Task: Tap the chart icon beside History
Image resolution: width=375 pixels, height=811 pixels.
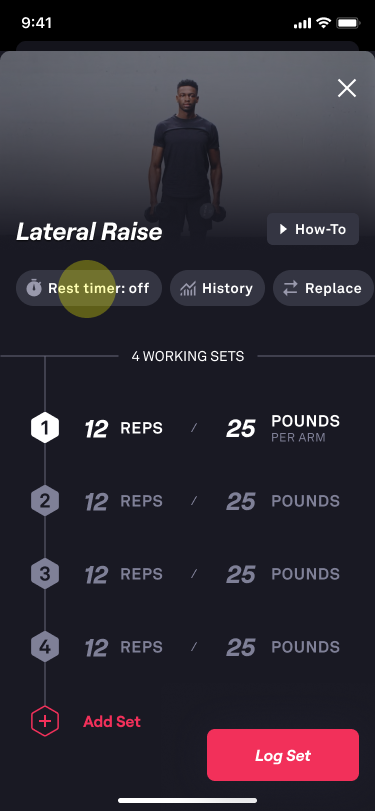Action: point(188,288)
